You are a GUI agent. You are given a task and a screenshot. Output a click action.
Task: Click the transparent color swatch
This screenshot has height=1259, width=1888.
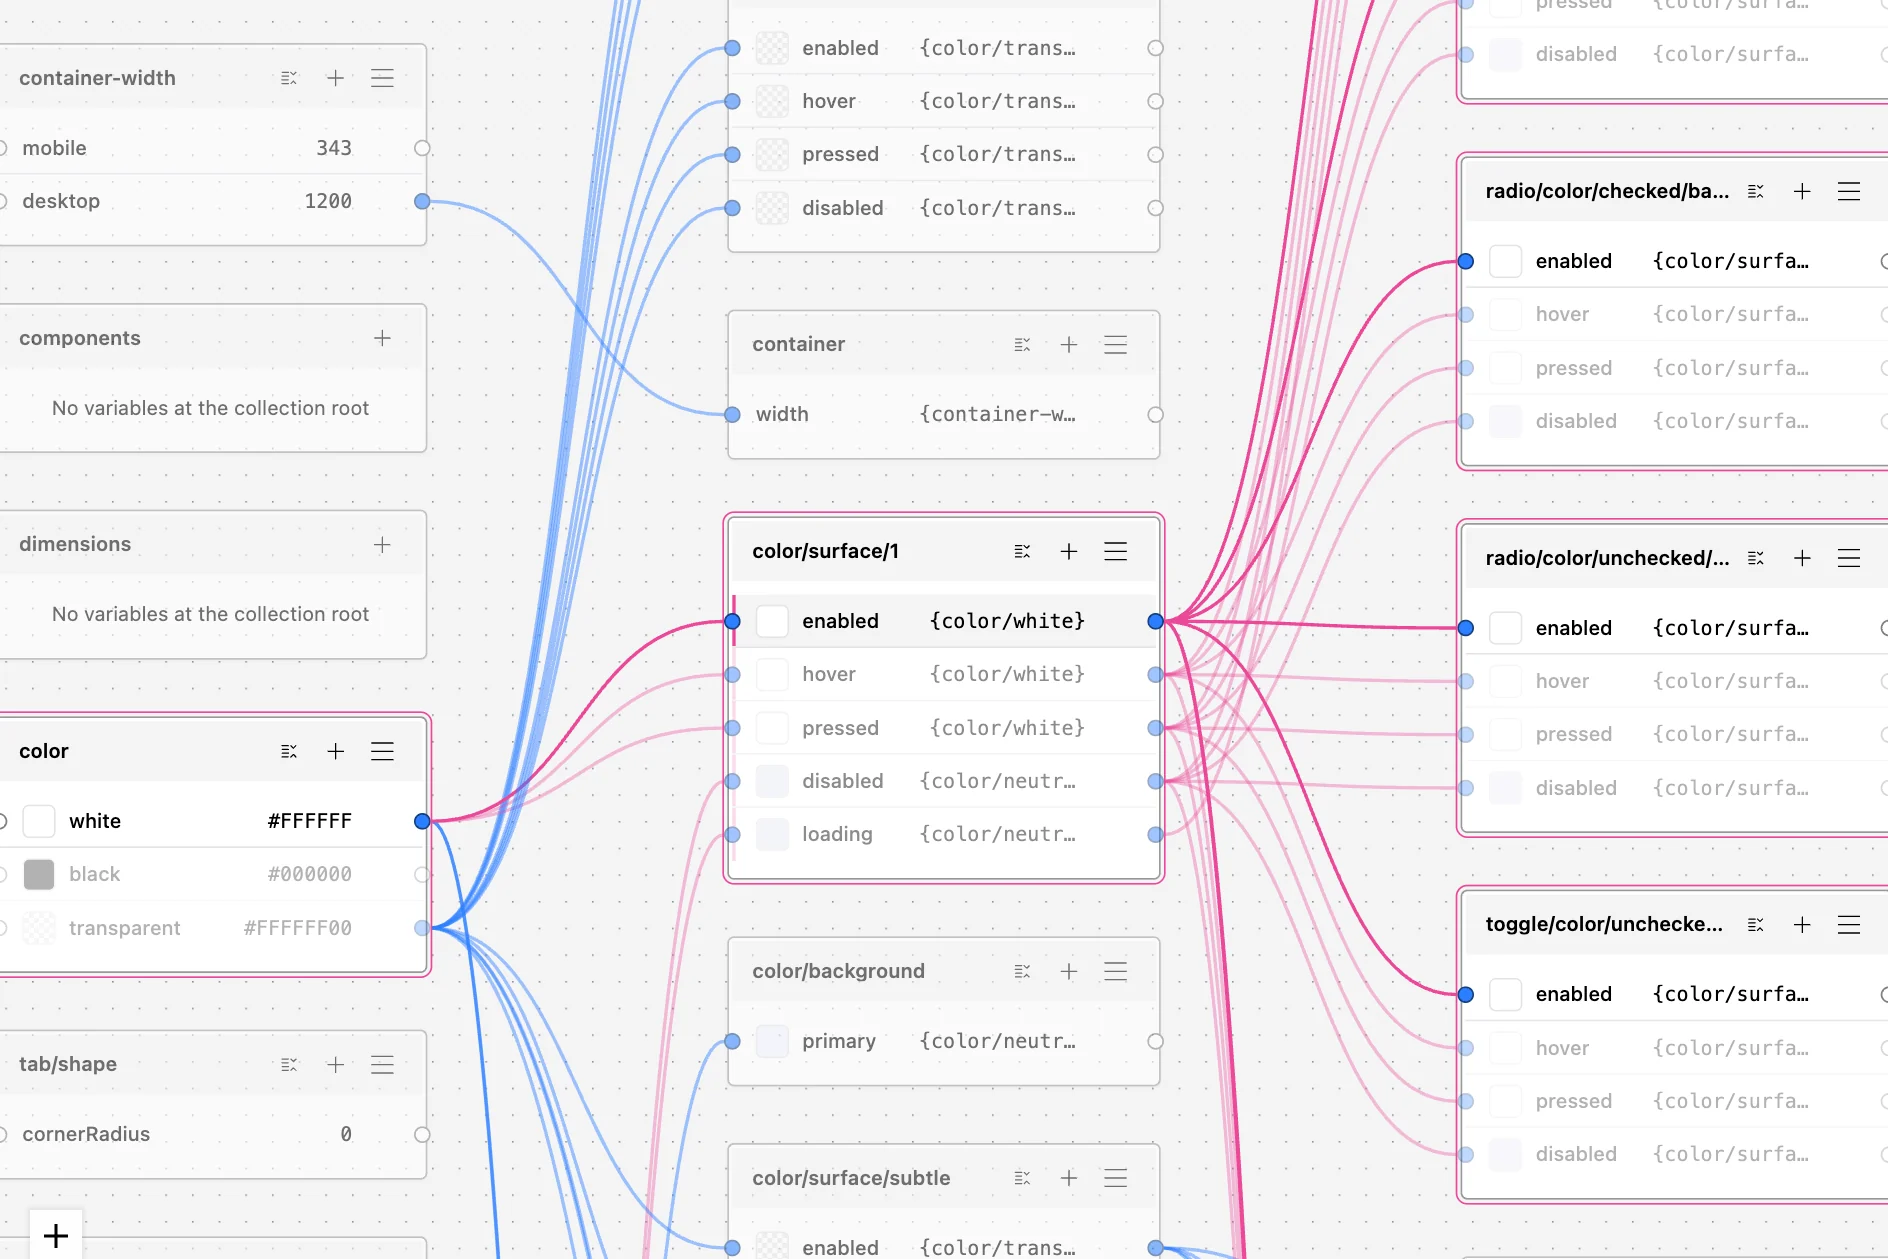(39, 928)
